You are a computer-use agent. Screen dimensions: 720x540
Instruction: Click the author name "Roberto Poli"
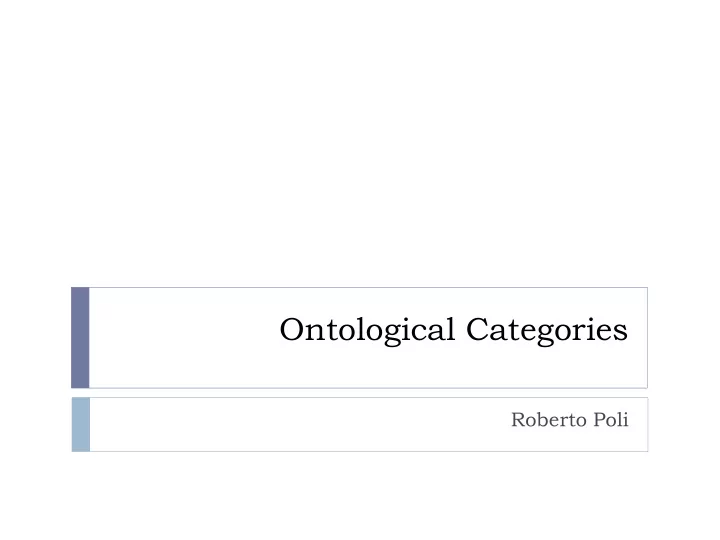569,420
